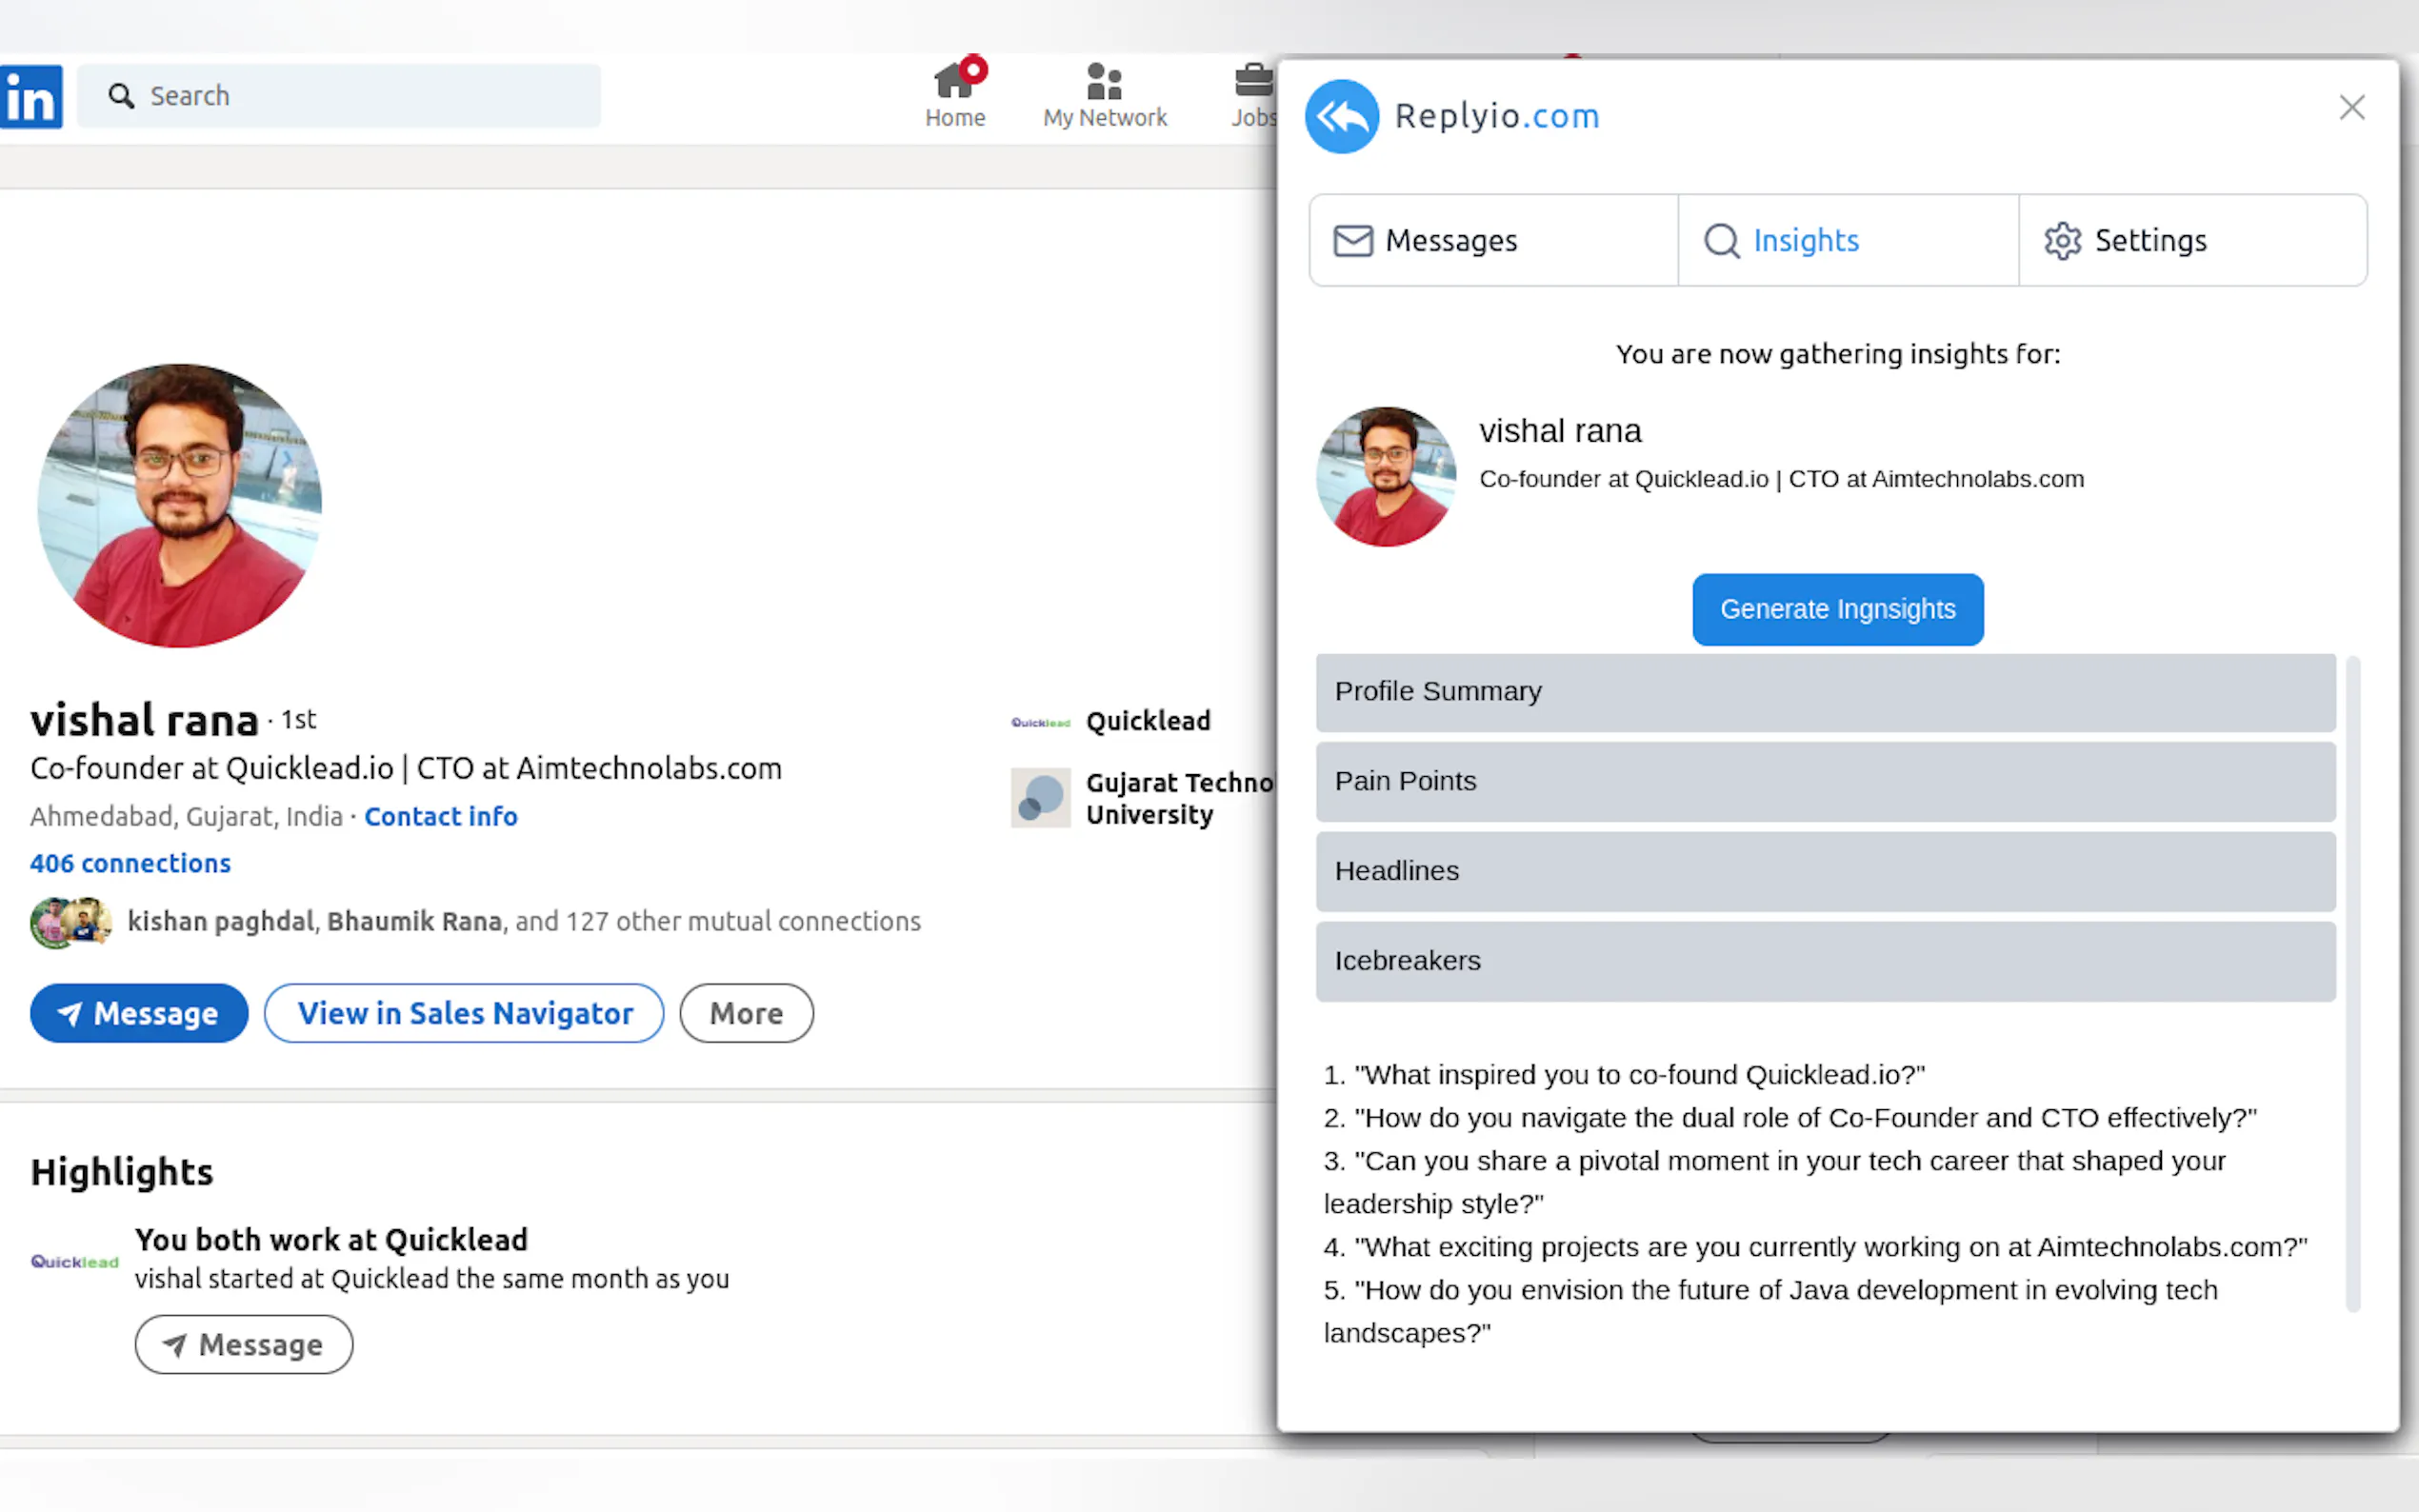Expand the Pain Points section

pos(1825,782)
